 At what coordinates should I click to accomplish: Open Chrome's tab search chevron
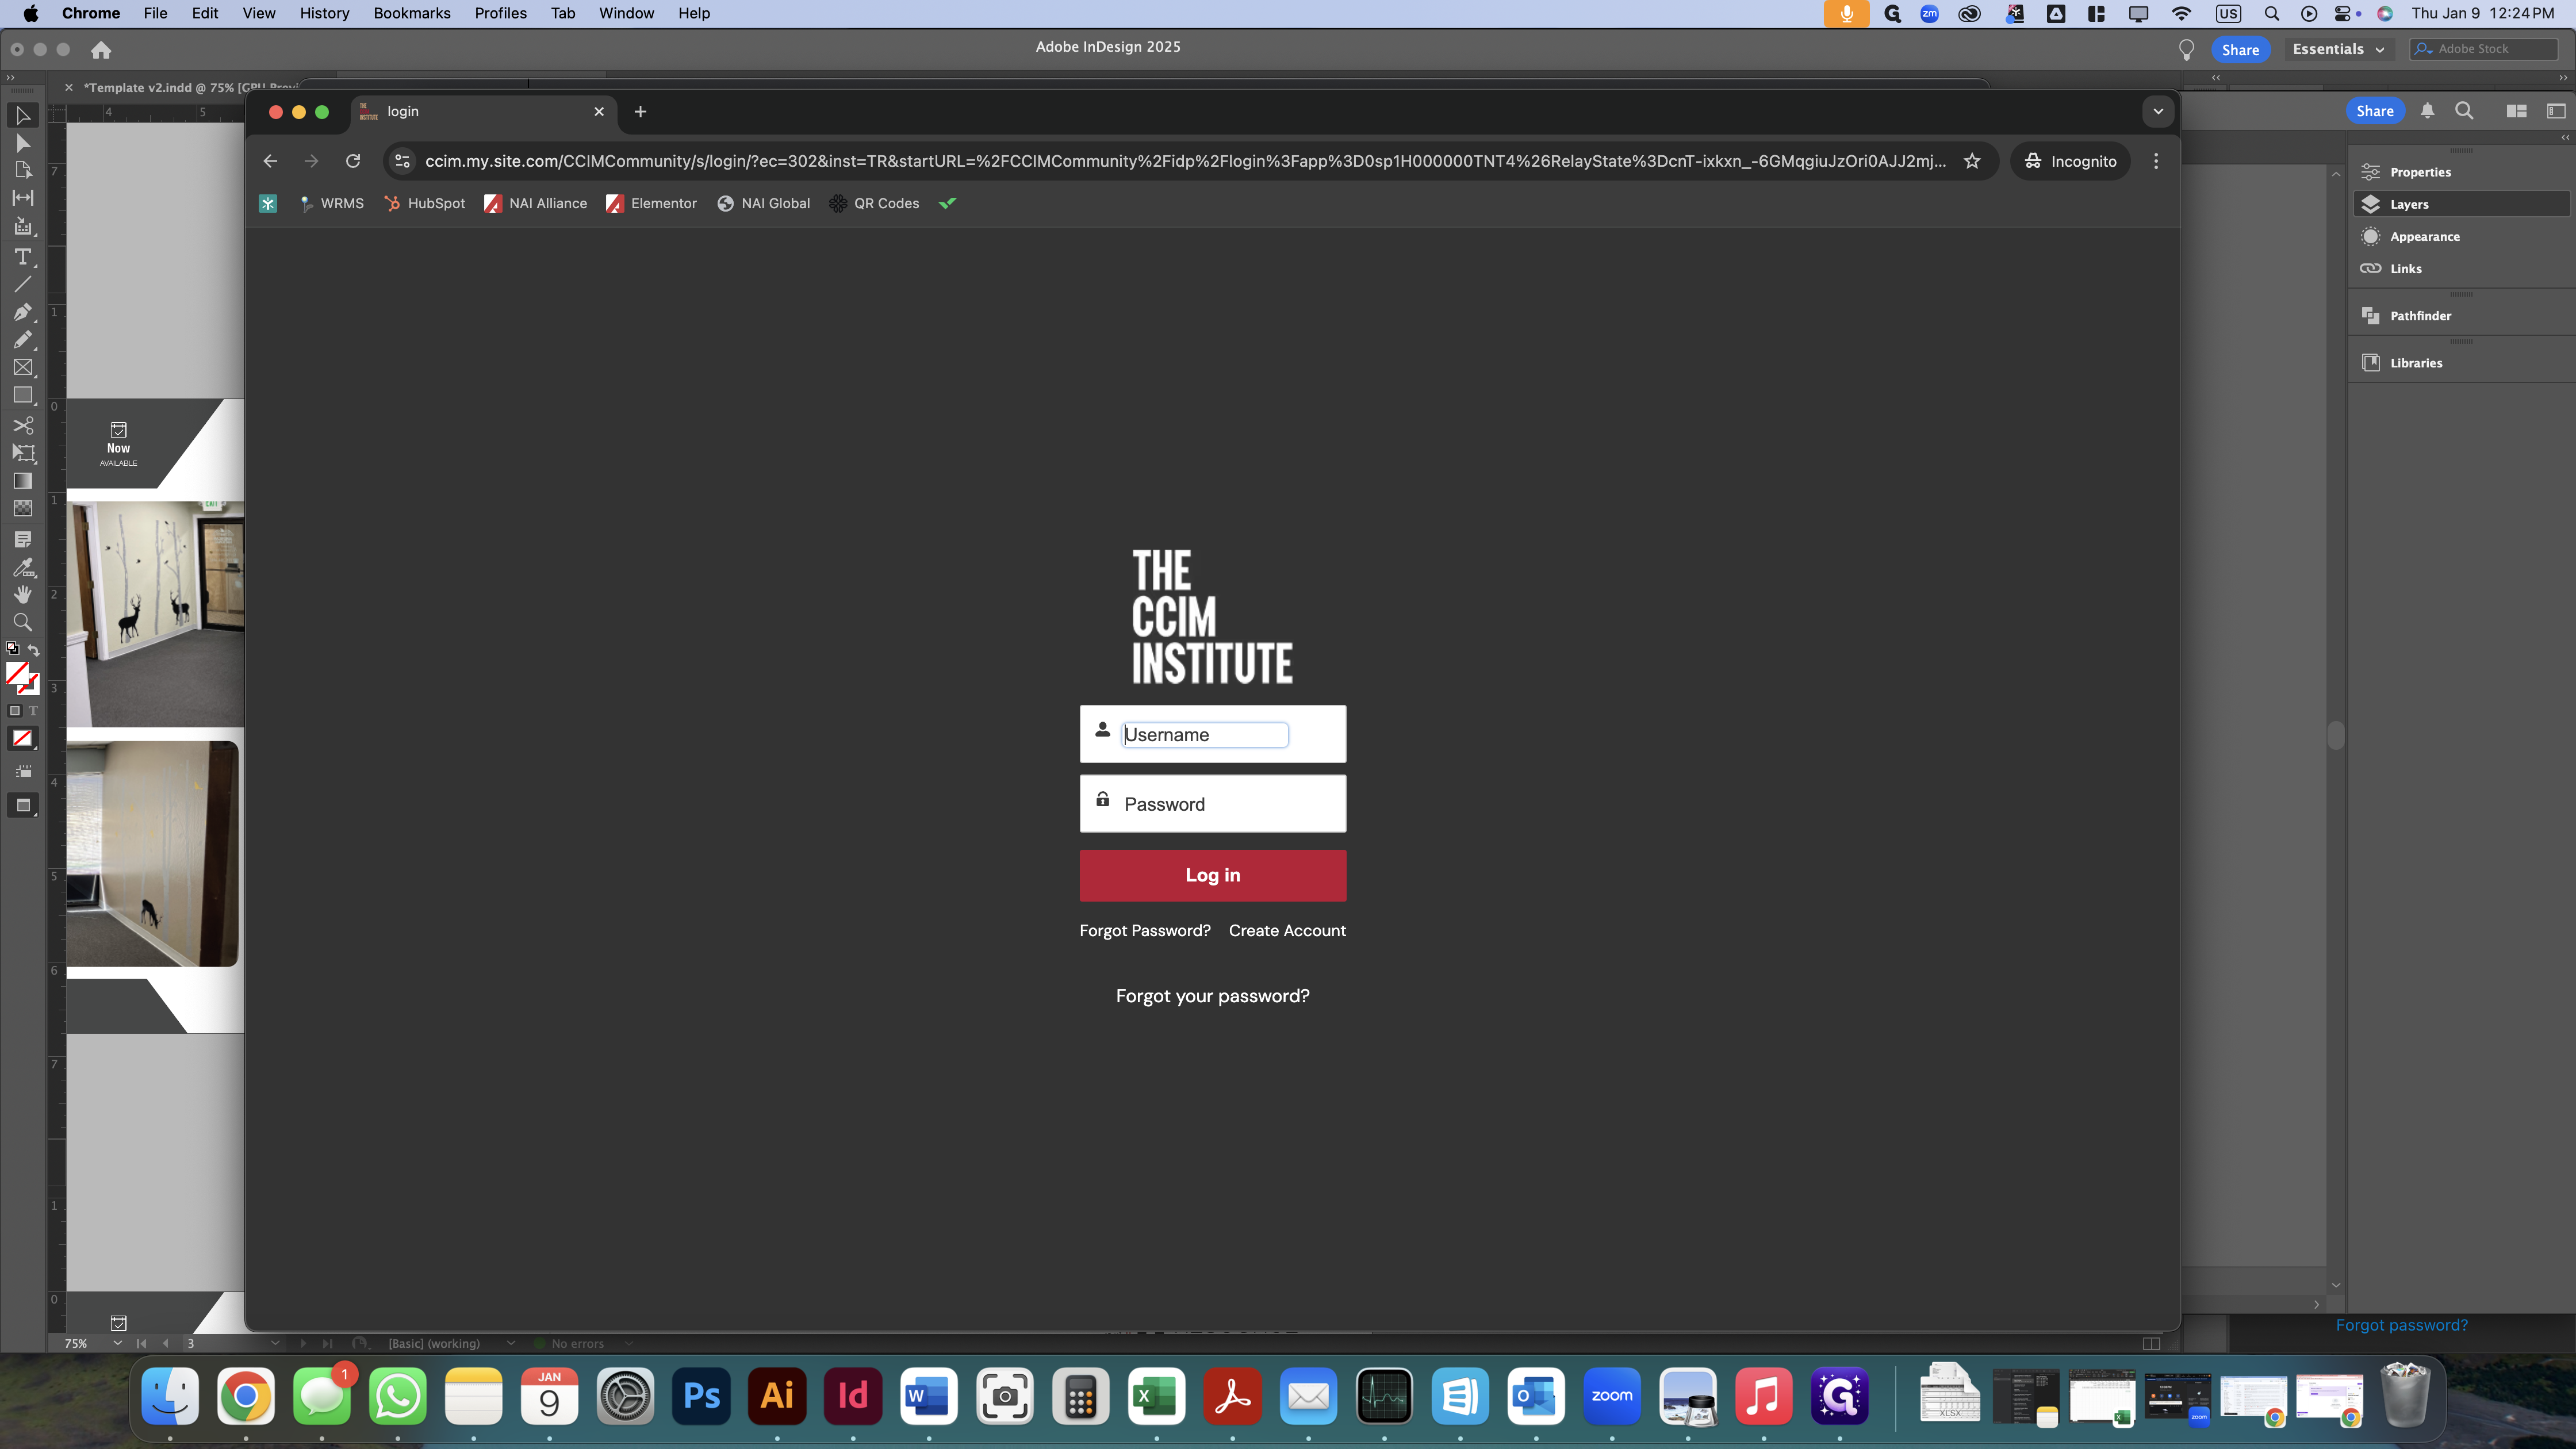(x=2158, y=112)
